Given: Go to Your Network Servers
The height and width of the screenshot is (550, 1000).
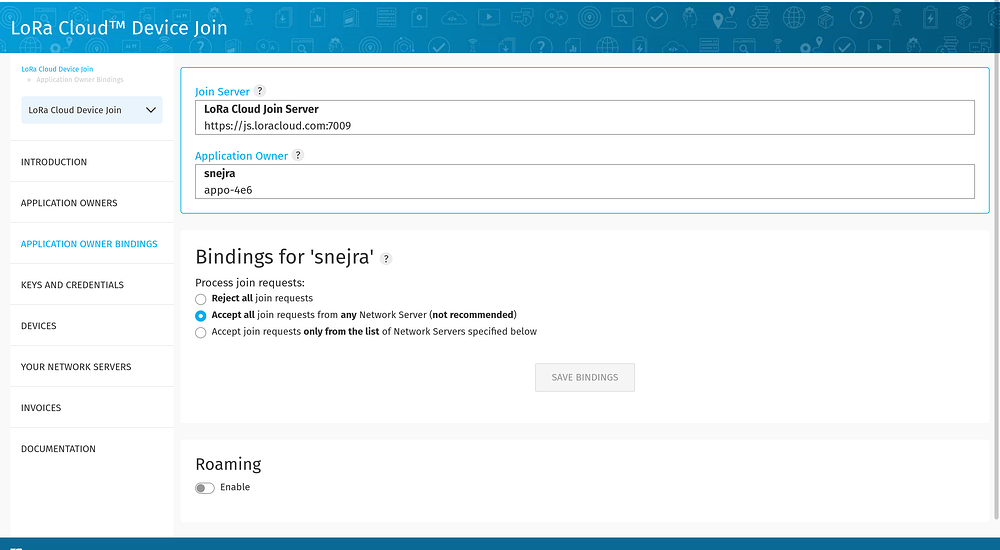Looking at the screenshot, I should pos(76,367).
